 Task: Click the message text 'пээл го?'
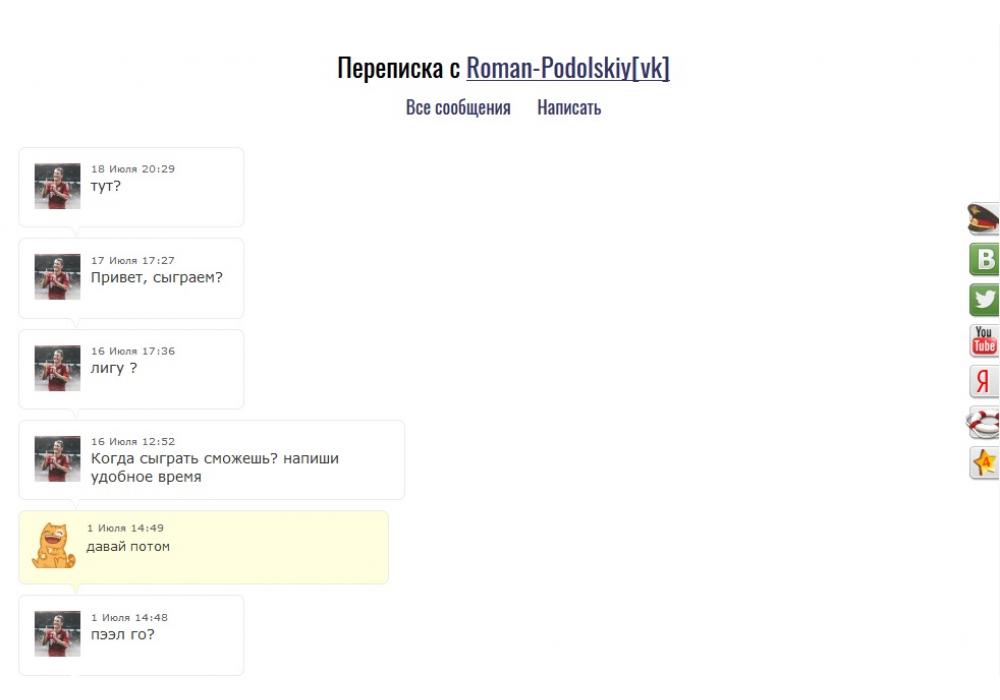pos(122,634)
